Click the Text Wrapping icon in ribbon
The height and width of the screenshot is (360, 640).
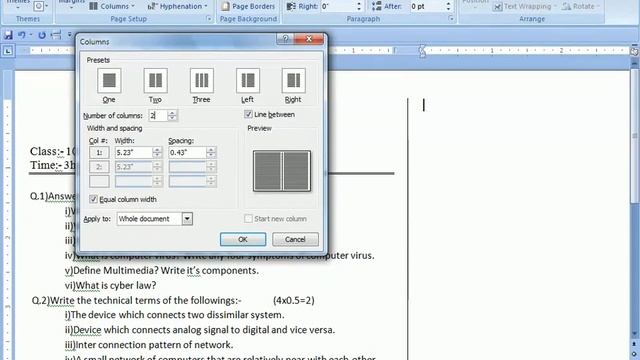[x=497, y=7]
